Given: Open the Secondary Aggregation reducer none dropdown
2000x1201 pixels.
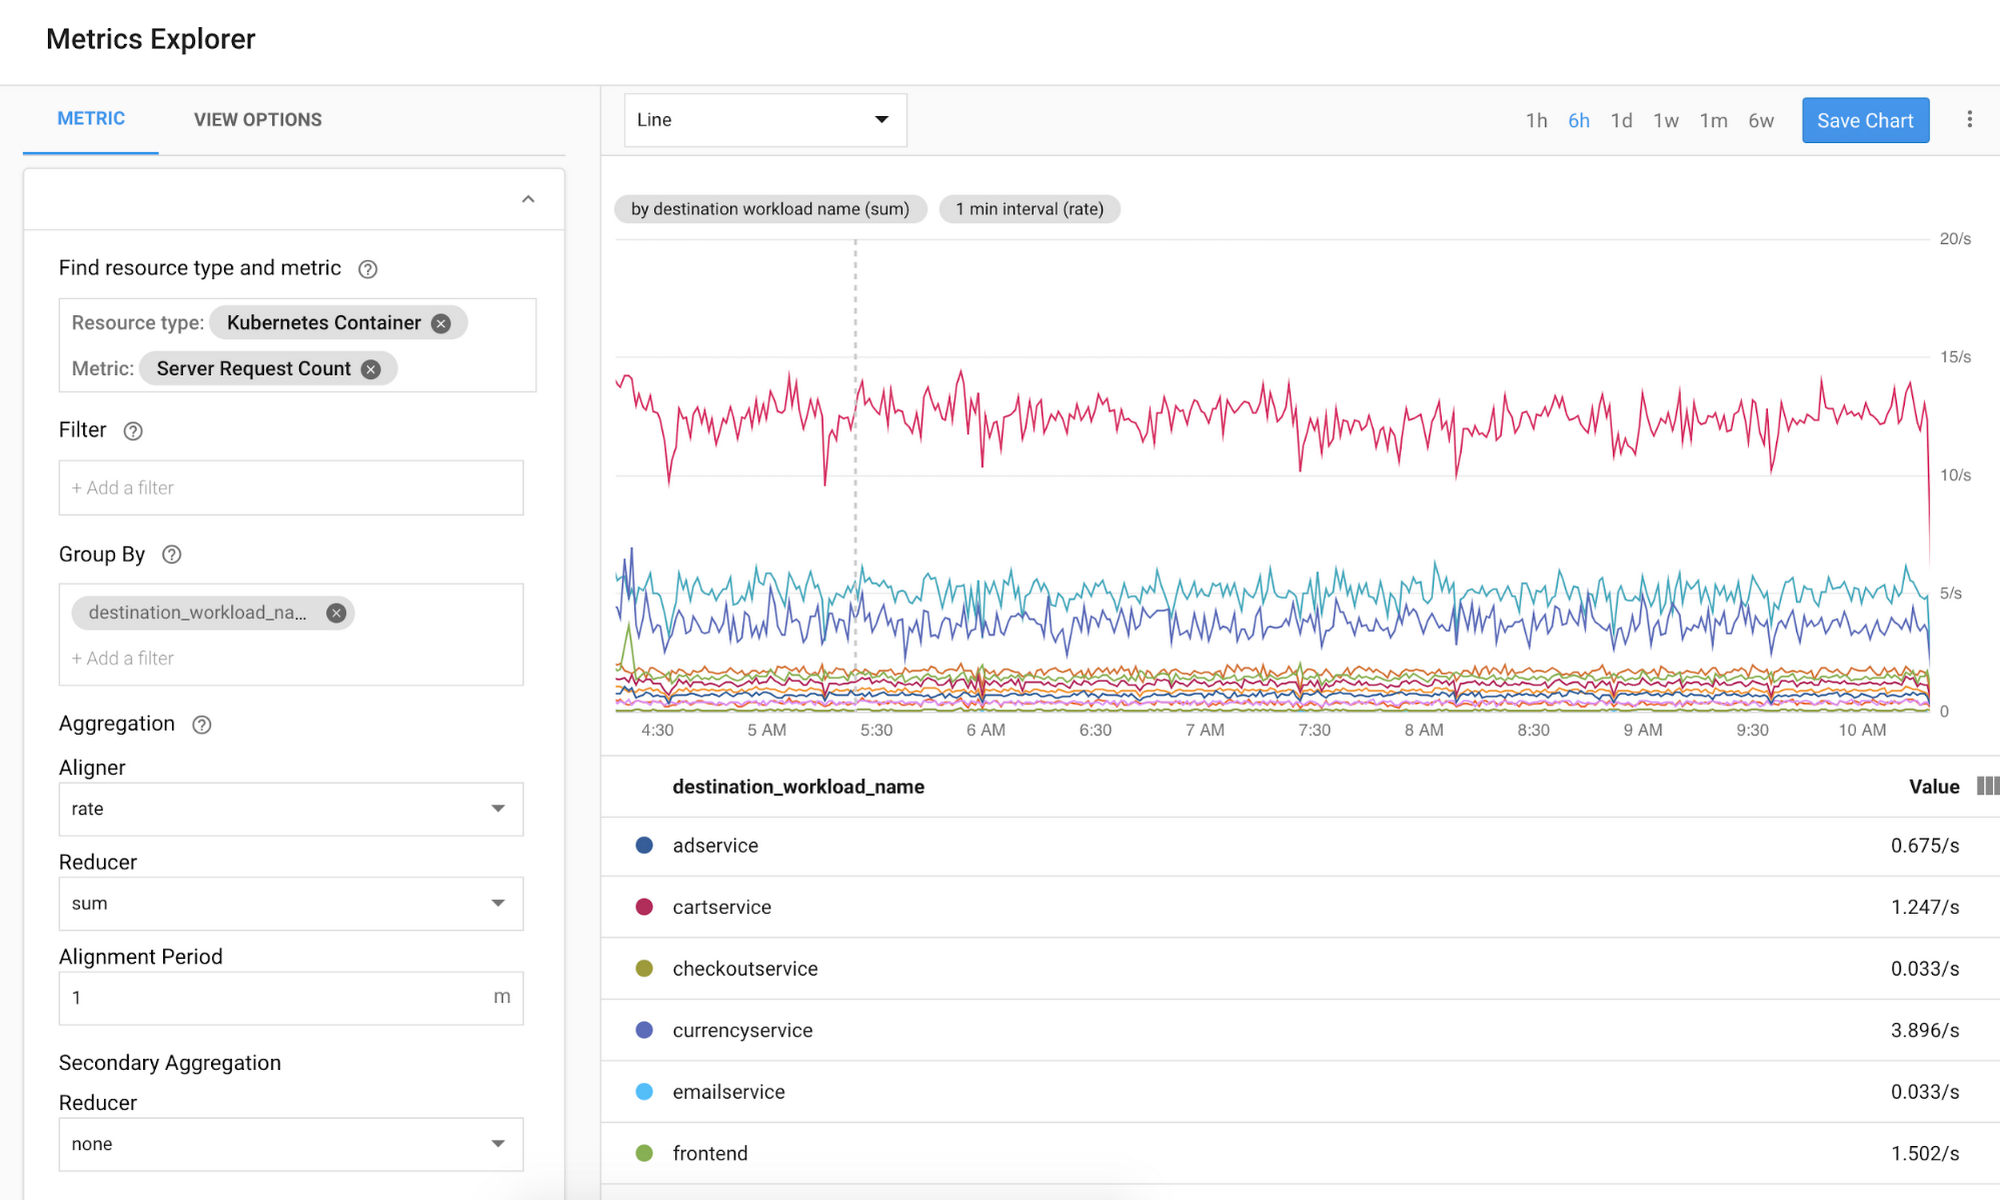Looking at the screenshot, I should pyautogui.click(x=291, y=1144).
